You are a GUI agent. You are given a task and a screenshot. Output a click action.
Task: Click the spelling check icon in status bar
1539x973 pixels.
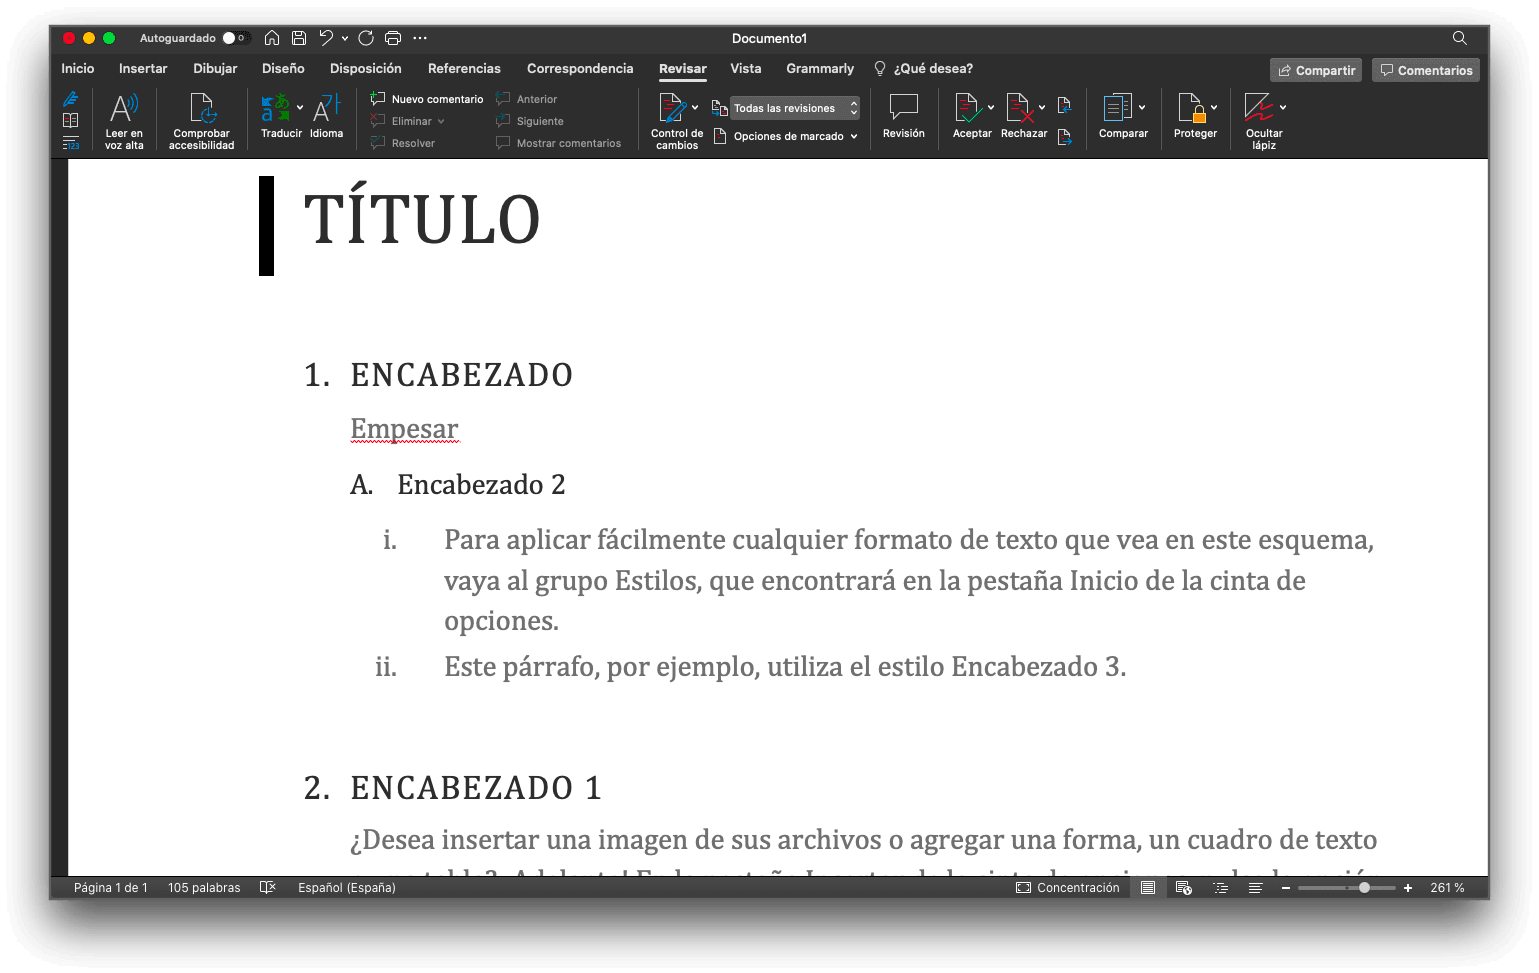pyautogui.click(x=267, y=887)
